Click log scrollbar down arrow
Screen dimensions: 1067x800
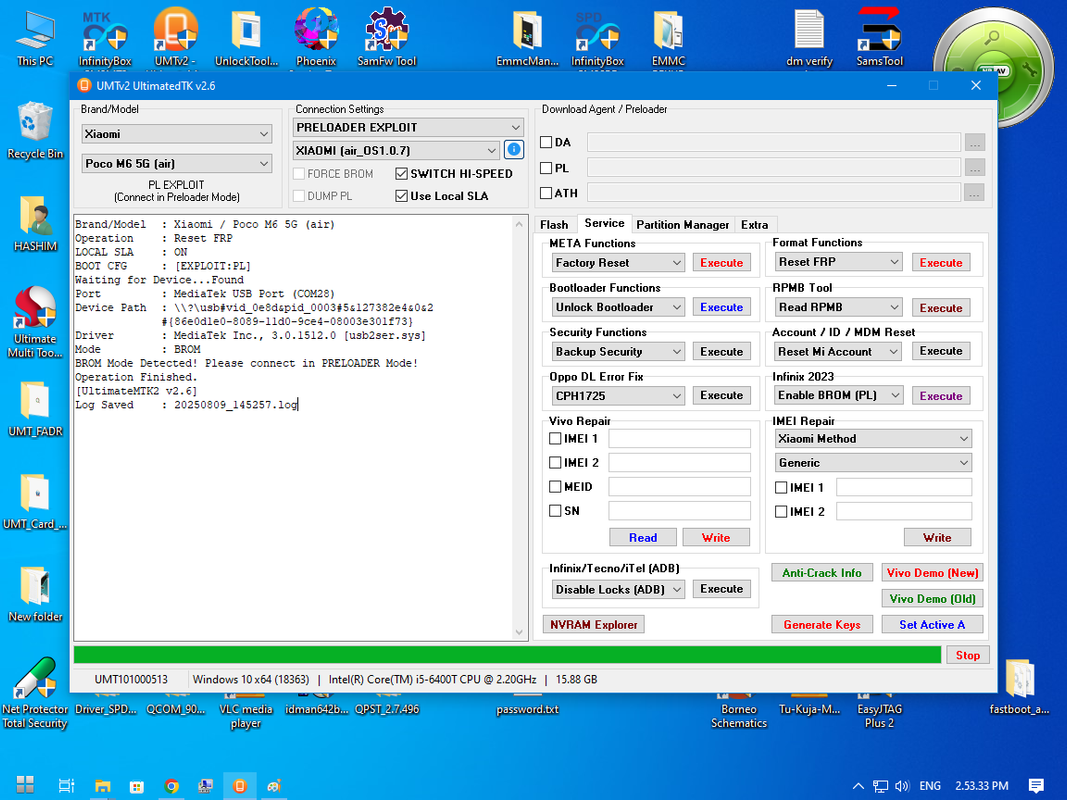[x=519, y=633]
